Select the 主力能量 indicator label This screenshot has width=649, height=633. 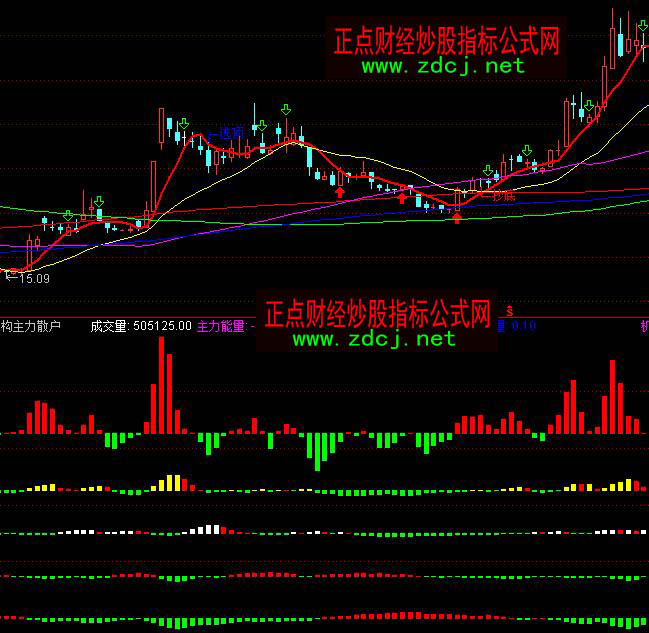click(222, 325)
